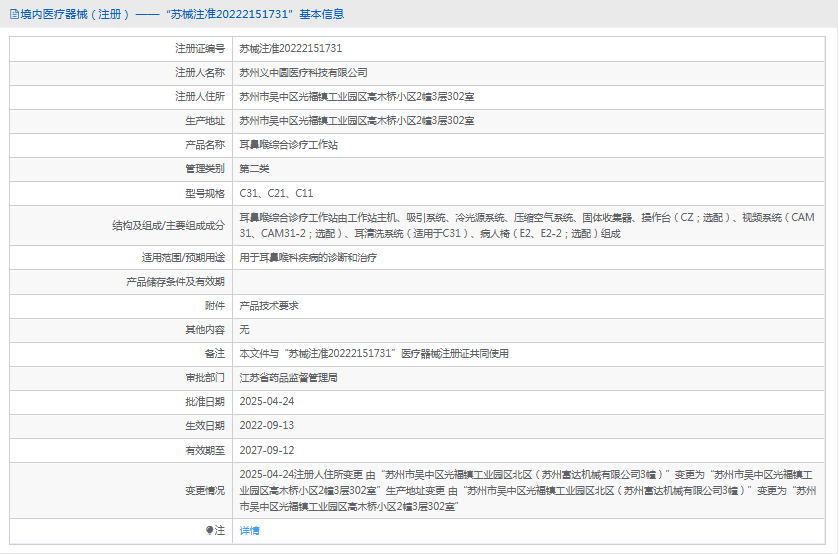Screen dimensions: 839x554
Task: Click the 管理类别 label cell
Action: click(x=121, y=169)
